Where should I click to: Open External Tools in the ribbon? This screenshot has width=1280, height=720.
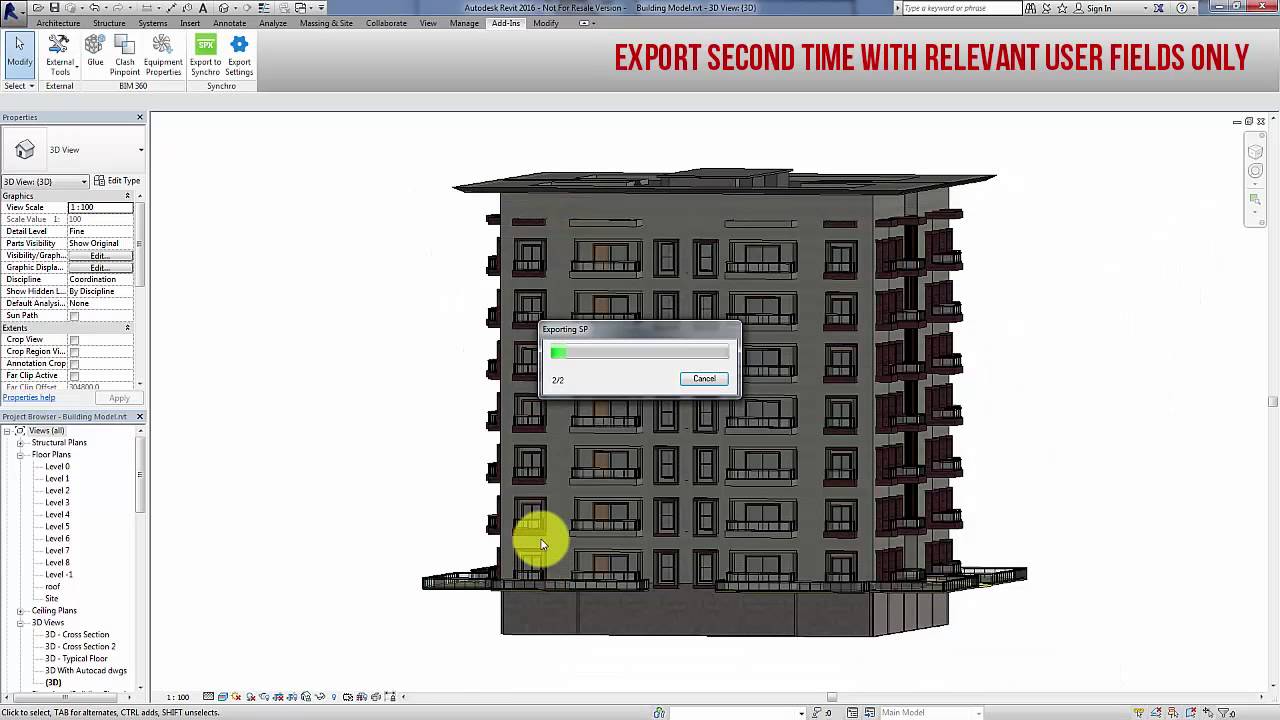tap(59, 55)
